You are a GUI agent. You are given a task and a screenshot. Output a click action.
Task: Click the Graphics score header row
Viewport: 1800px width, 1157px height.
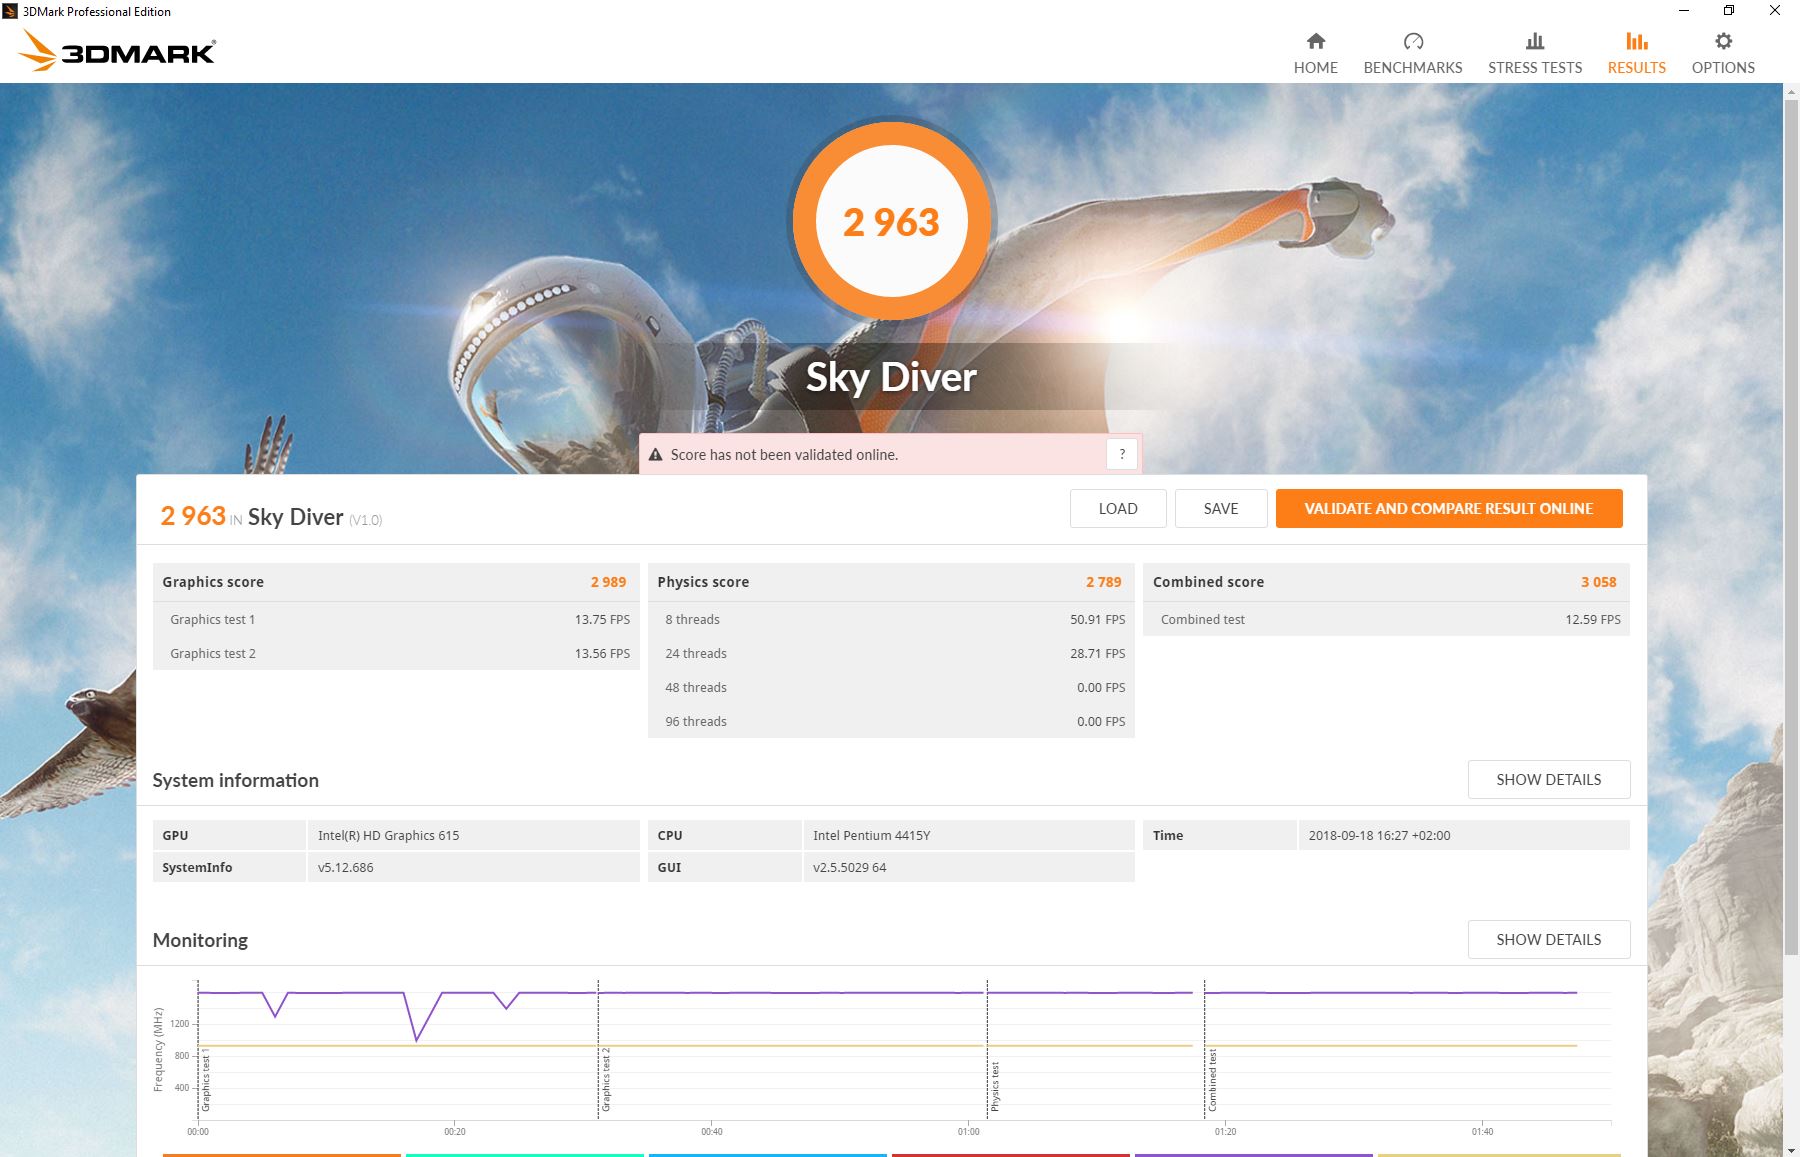pos(395,582)
